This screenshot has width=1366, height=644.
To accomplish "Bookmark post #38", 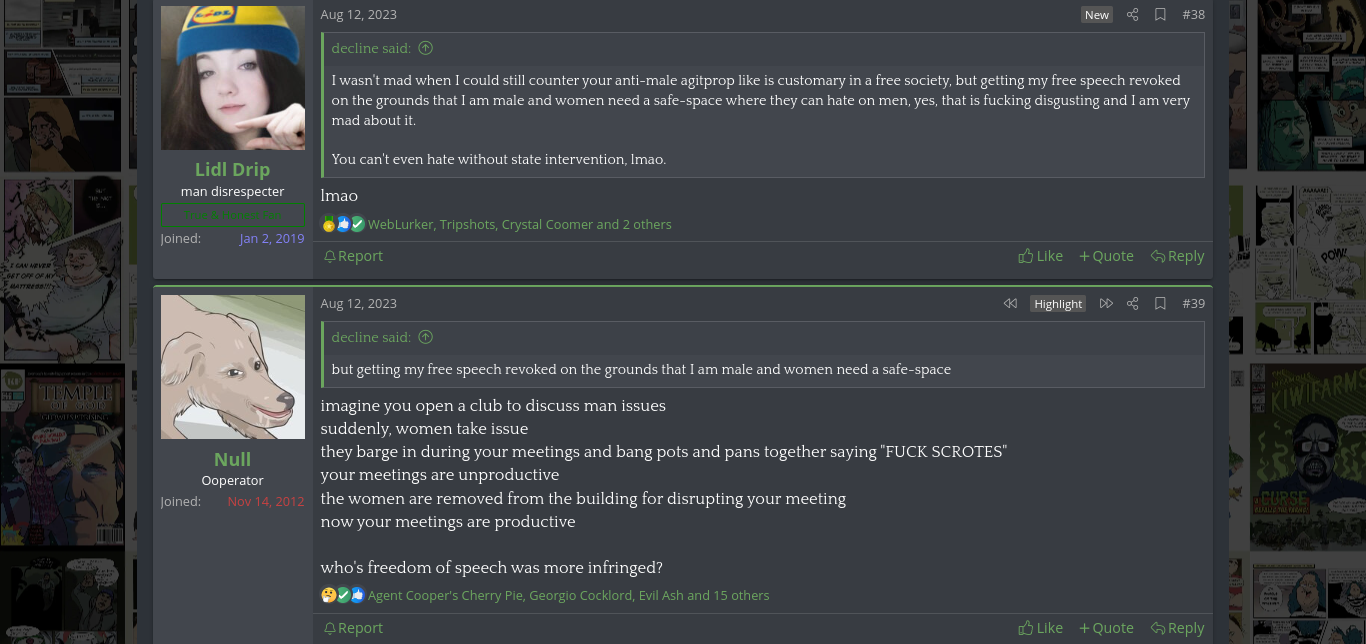I will point(1160,15).
